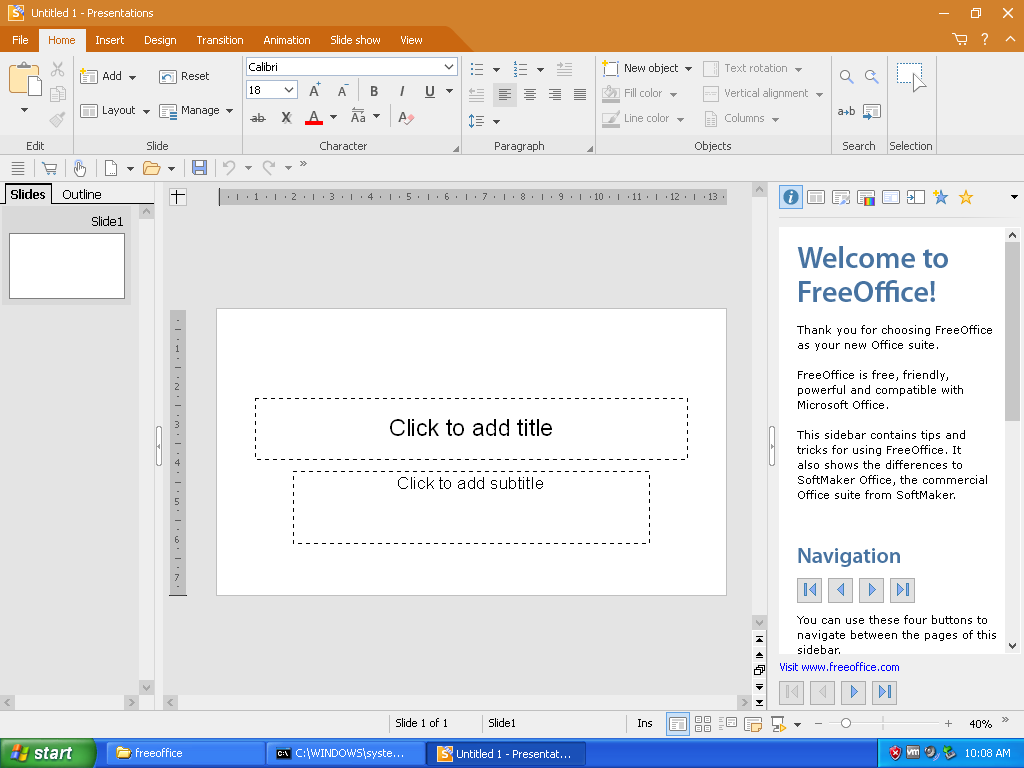Viewport: 1024px width, 768px height.
Task: Click the Save floppy disk icon
Action: pos(199,168)
